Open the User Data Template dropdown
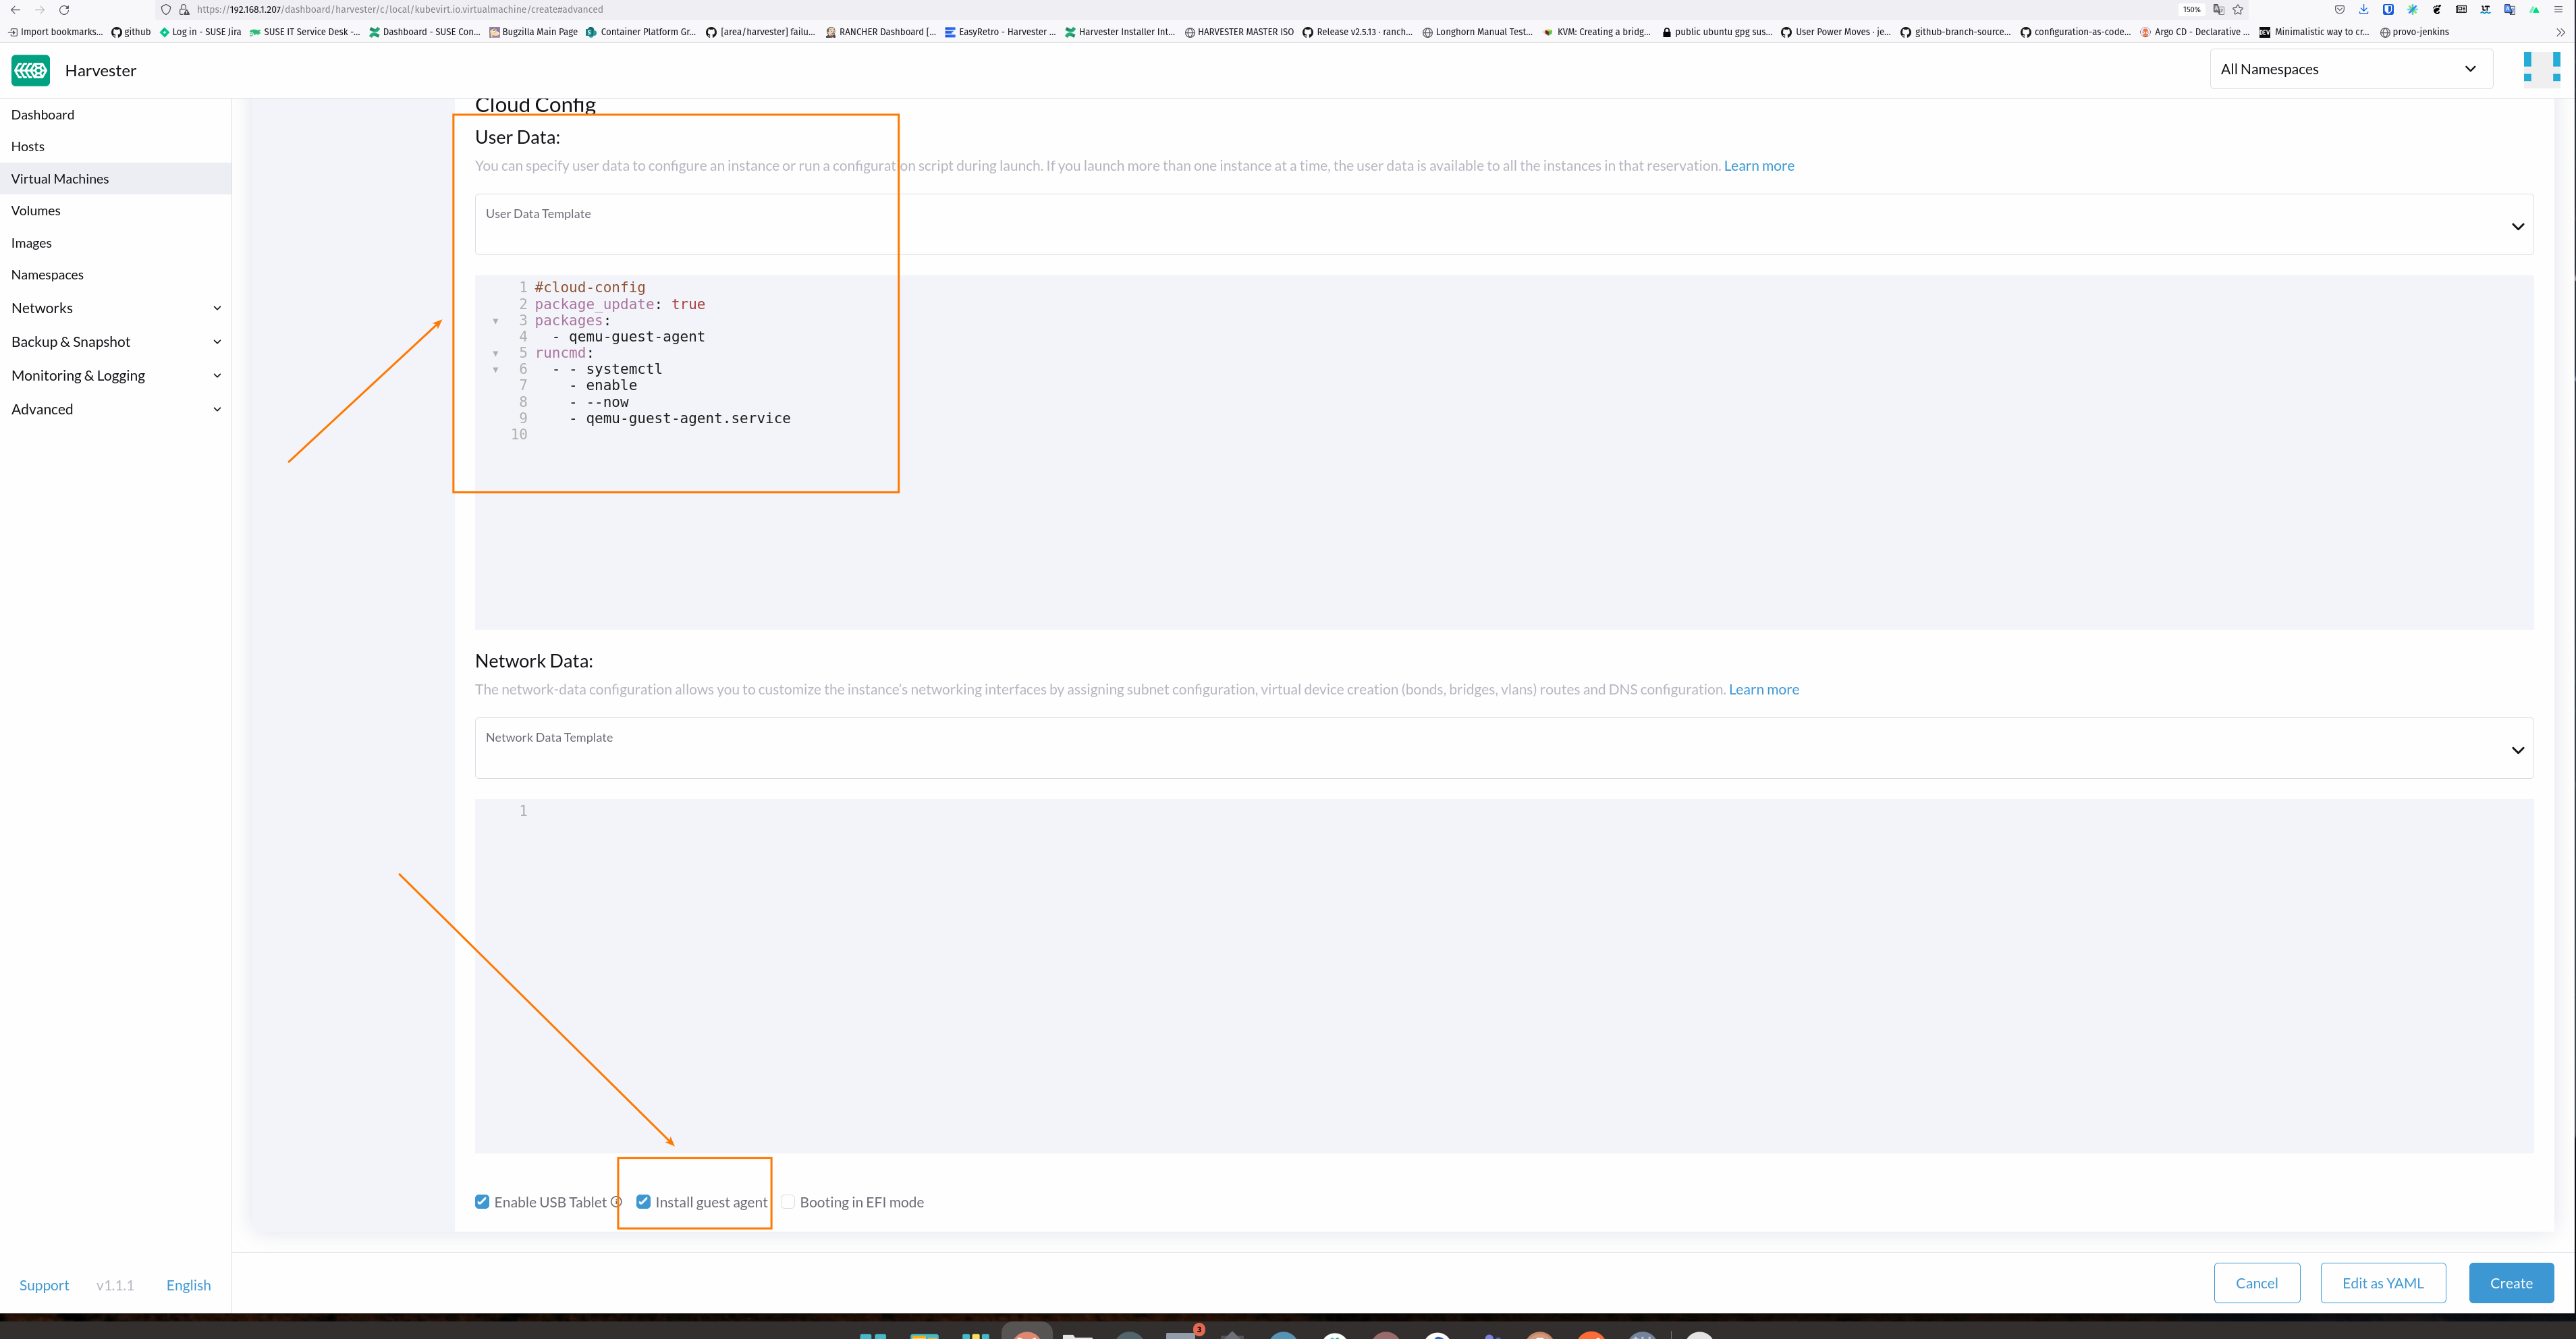The image size is (2576, 1339). 2518,225
